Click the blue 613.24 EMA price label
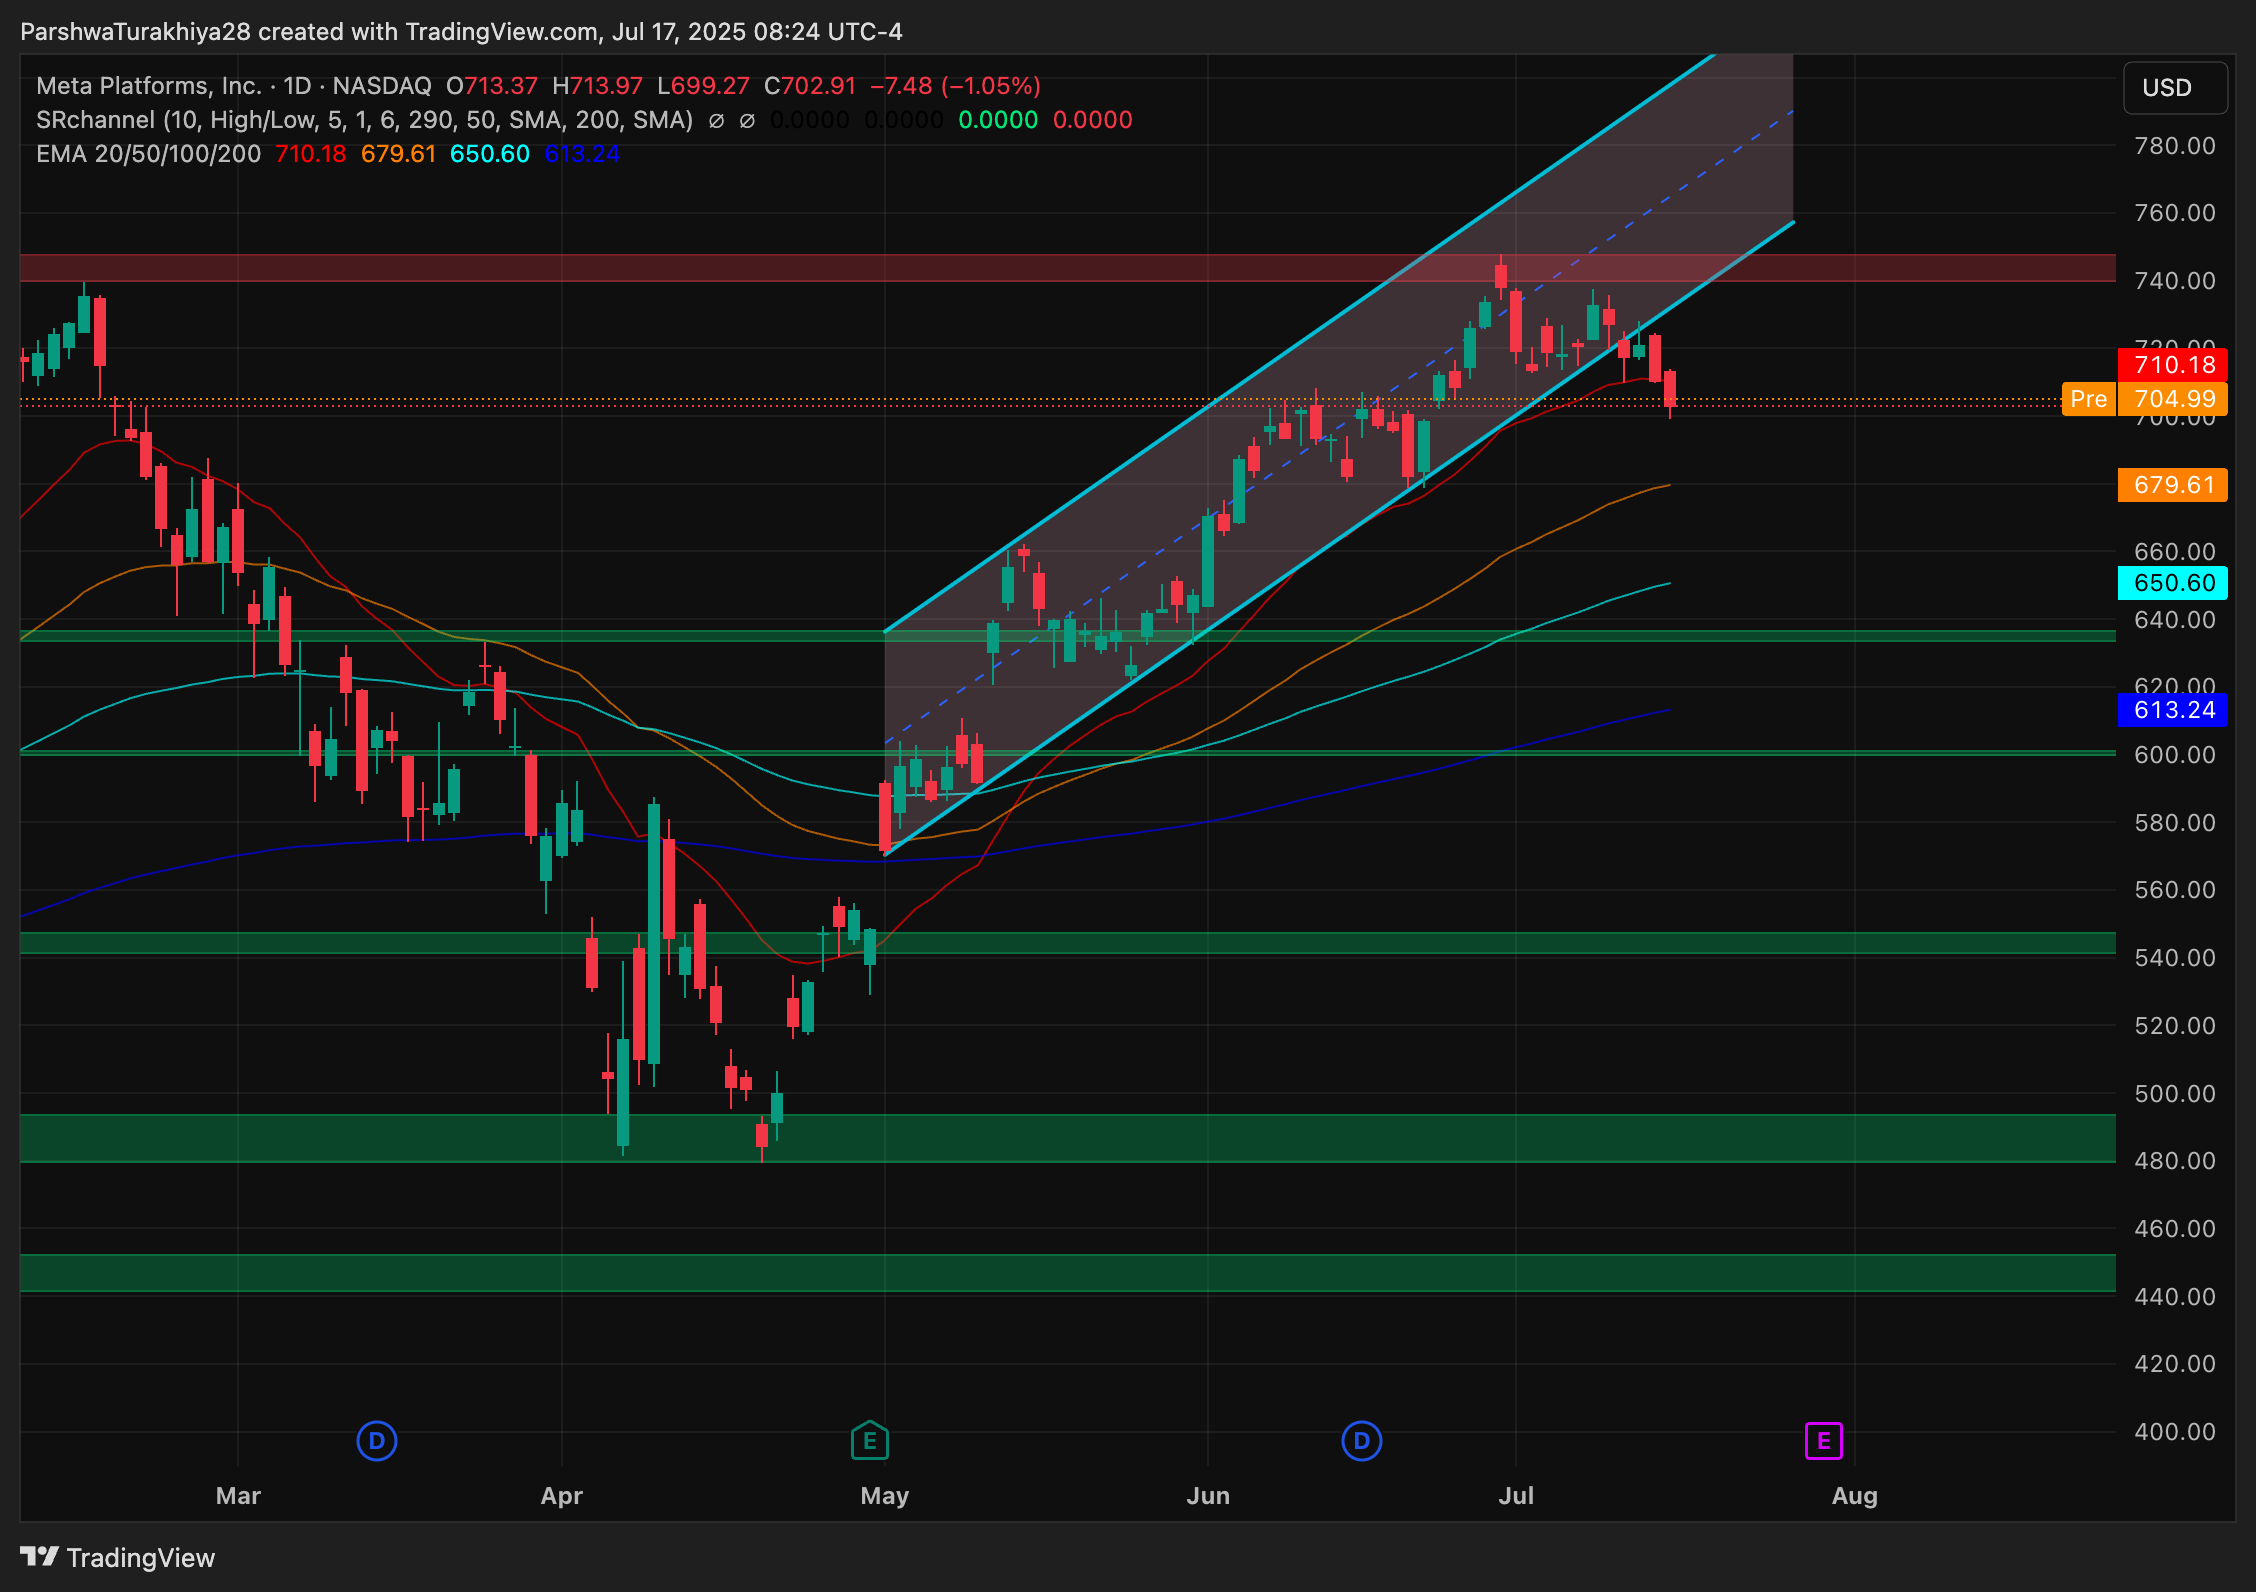The image size is (2256, 1592). 2172,710
